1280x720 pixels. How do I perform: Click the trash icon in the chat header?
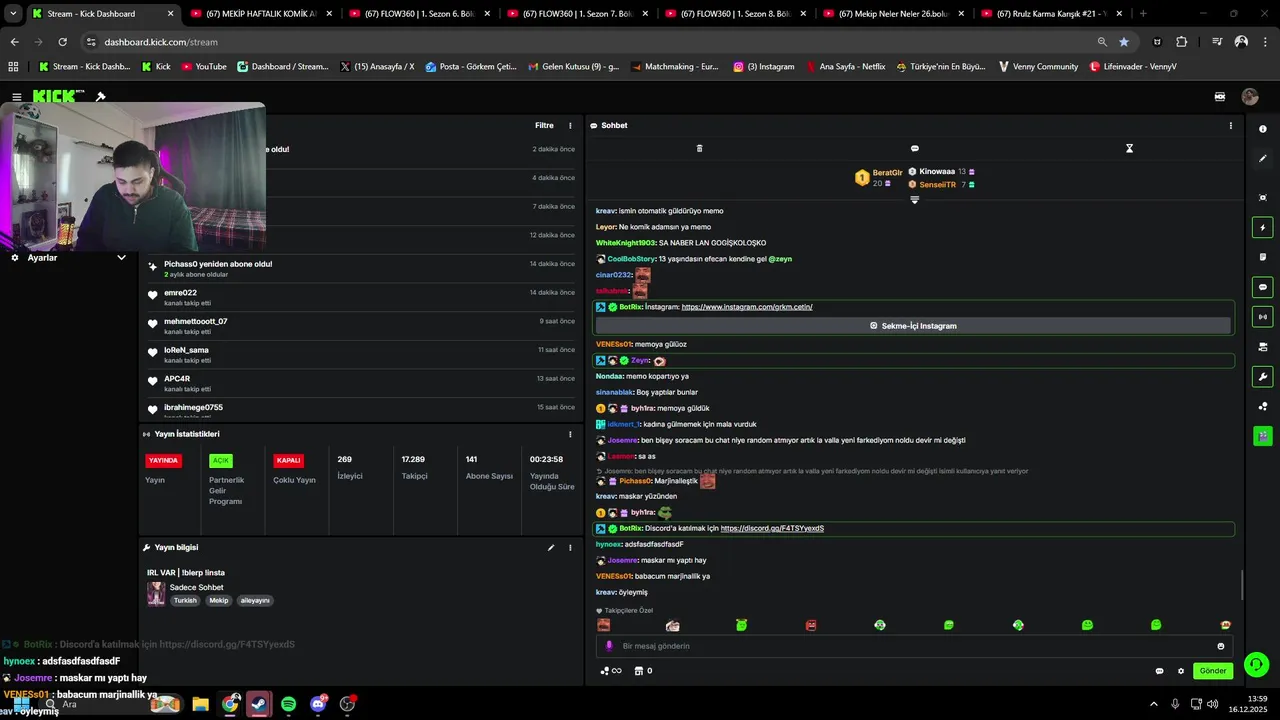click(699, 148)
